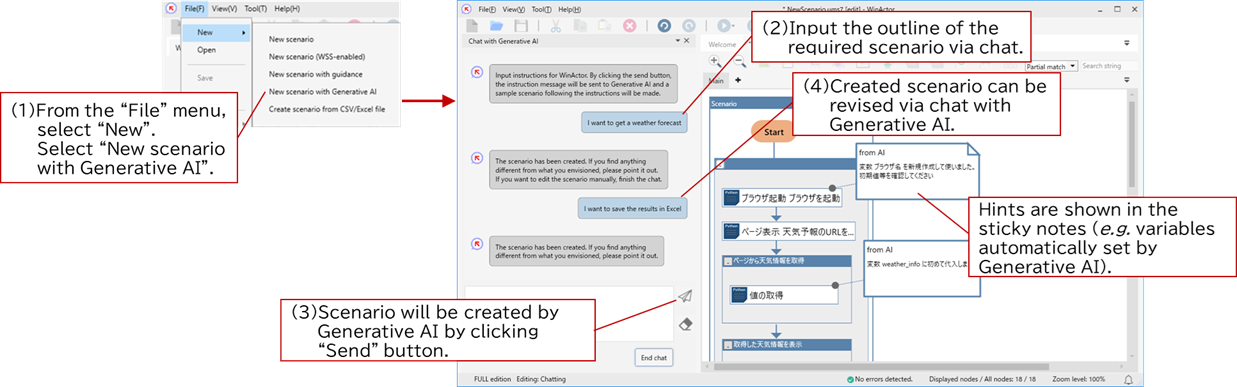The height and width of the screenshot is (387, 1237).
Task: Click the End chat button
Action: click(x=653, y=358)
